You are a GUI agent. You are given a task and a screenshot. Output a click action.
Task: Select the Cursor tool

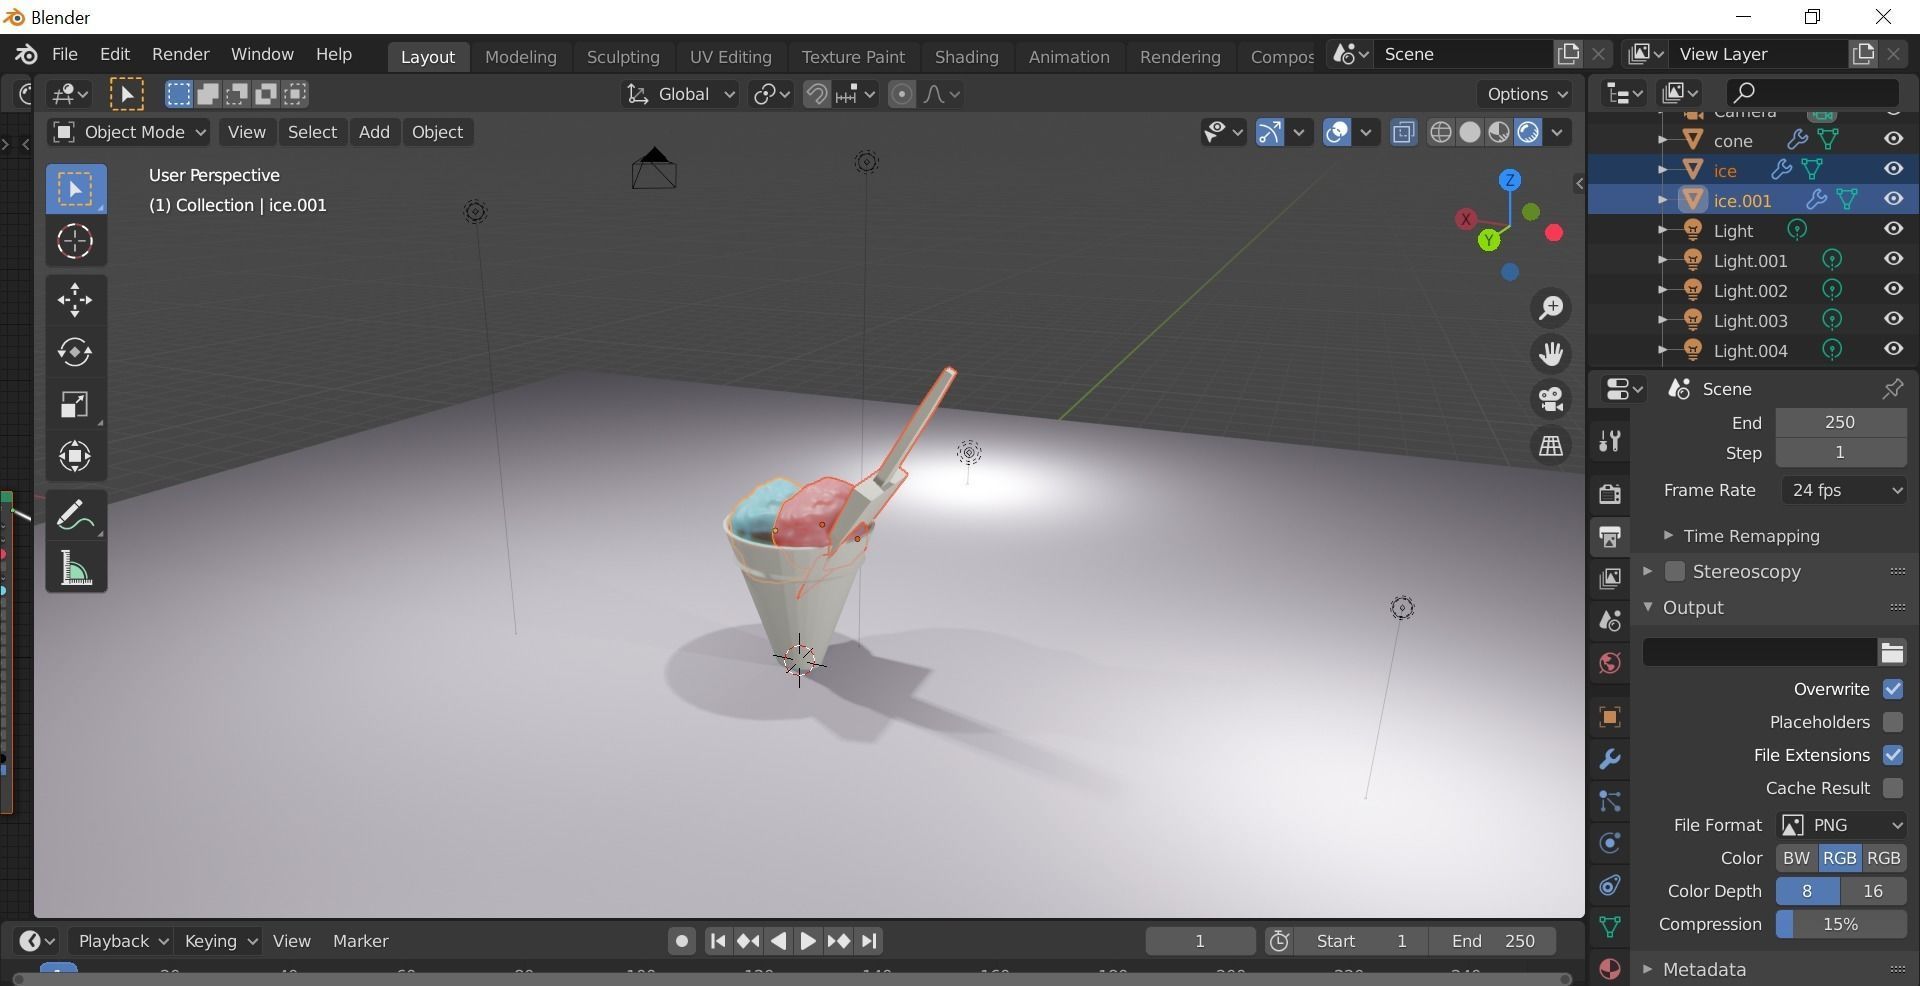click(76, 241)
